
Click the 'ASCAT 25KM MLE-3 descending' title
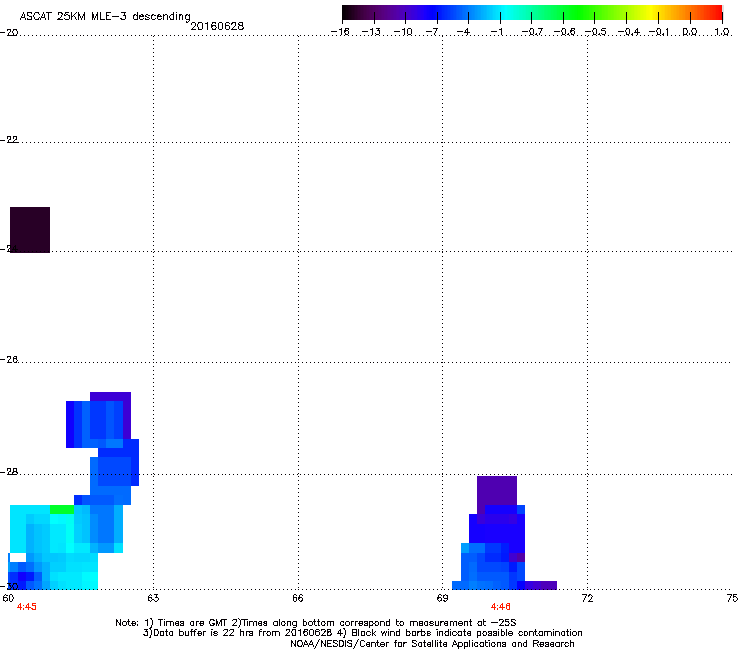click(105, 17)
